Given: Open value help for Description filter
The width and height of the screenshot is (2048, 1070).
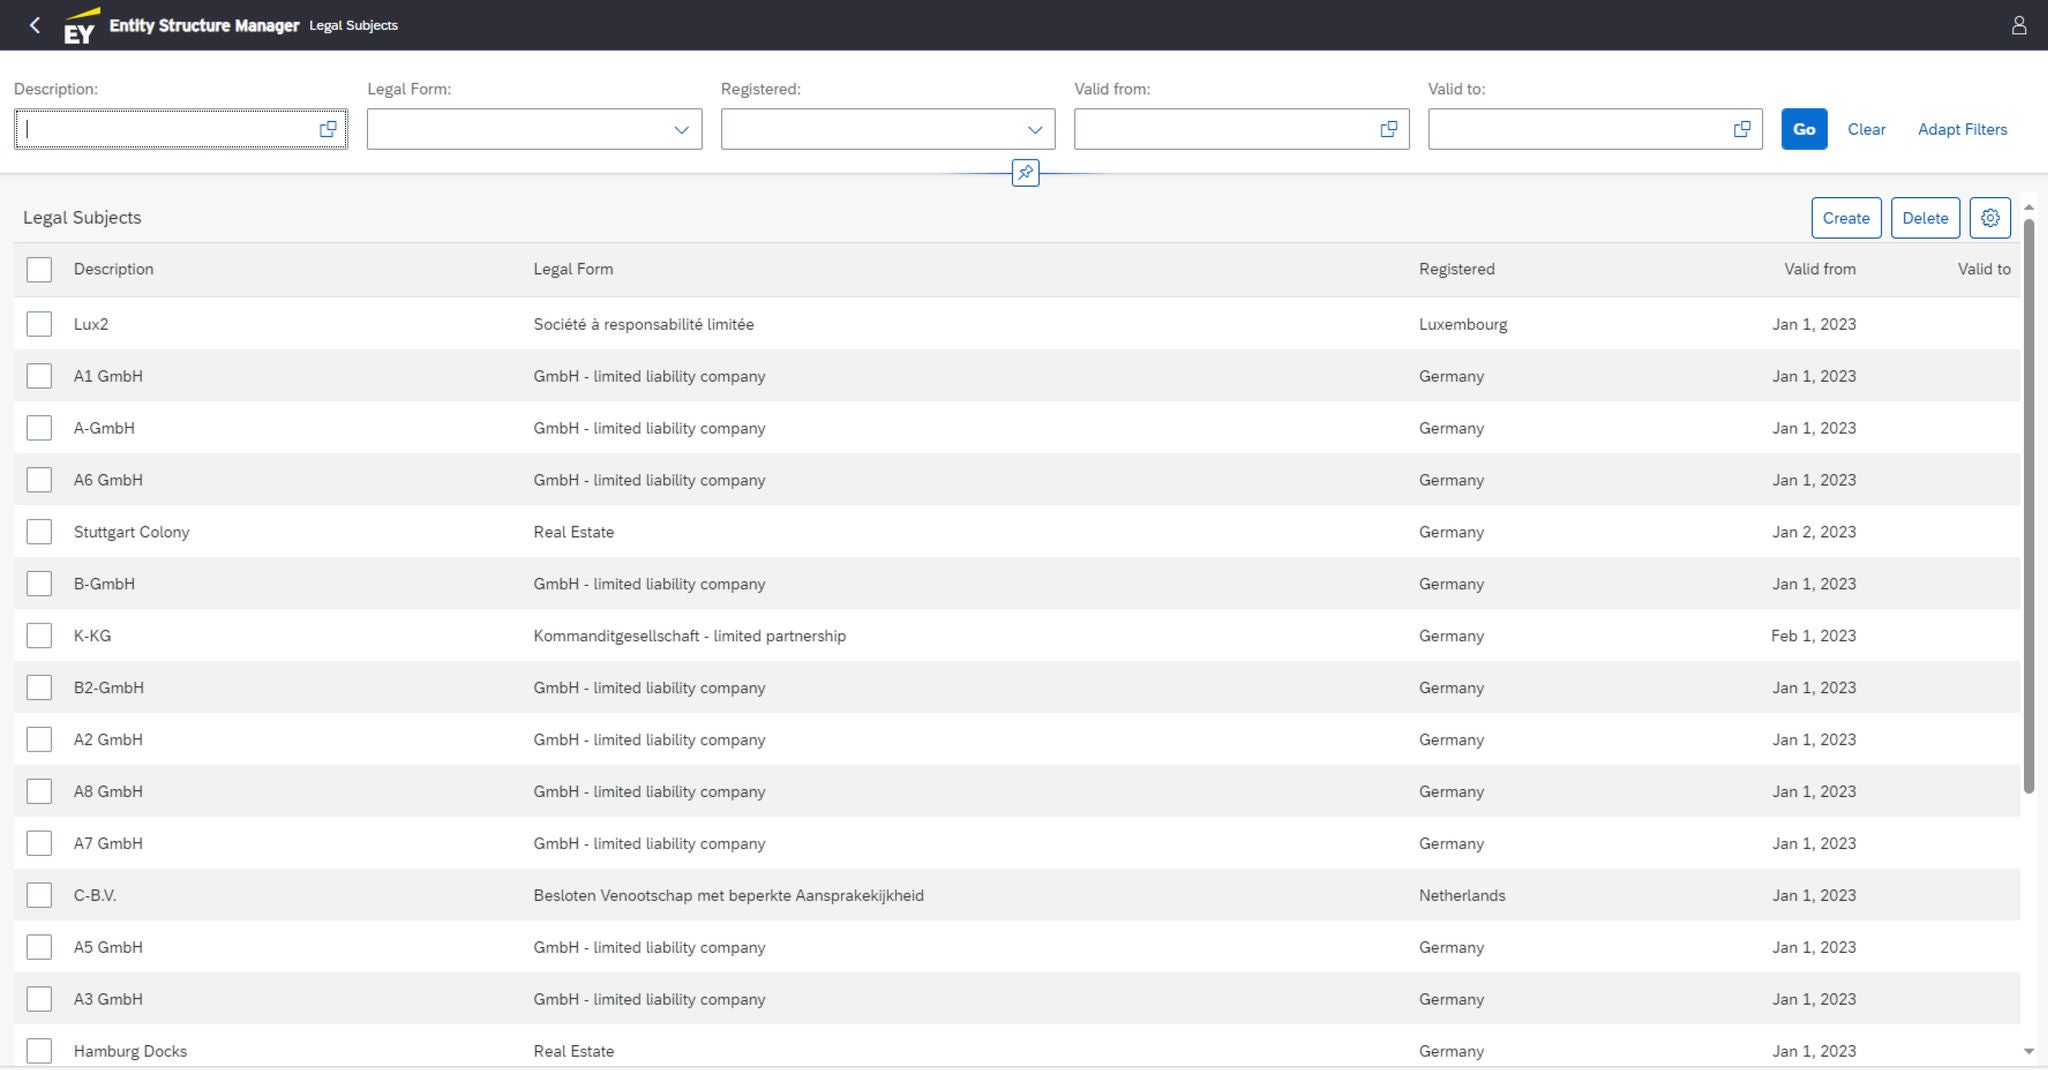Looking at the screenshot, I should pyautogui.click(x=327, y=129).
